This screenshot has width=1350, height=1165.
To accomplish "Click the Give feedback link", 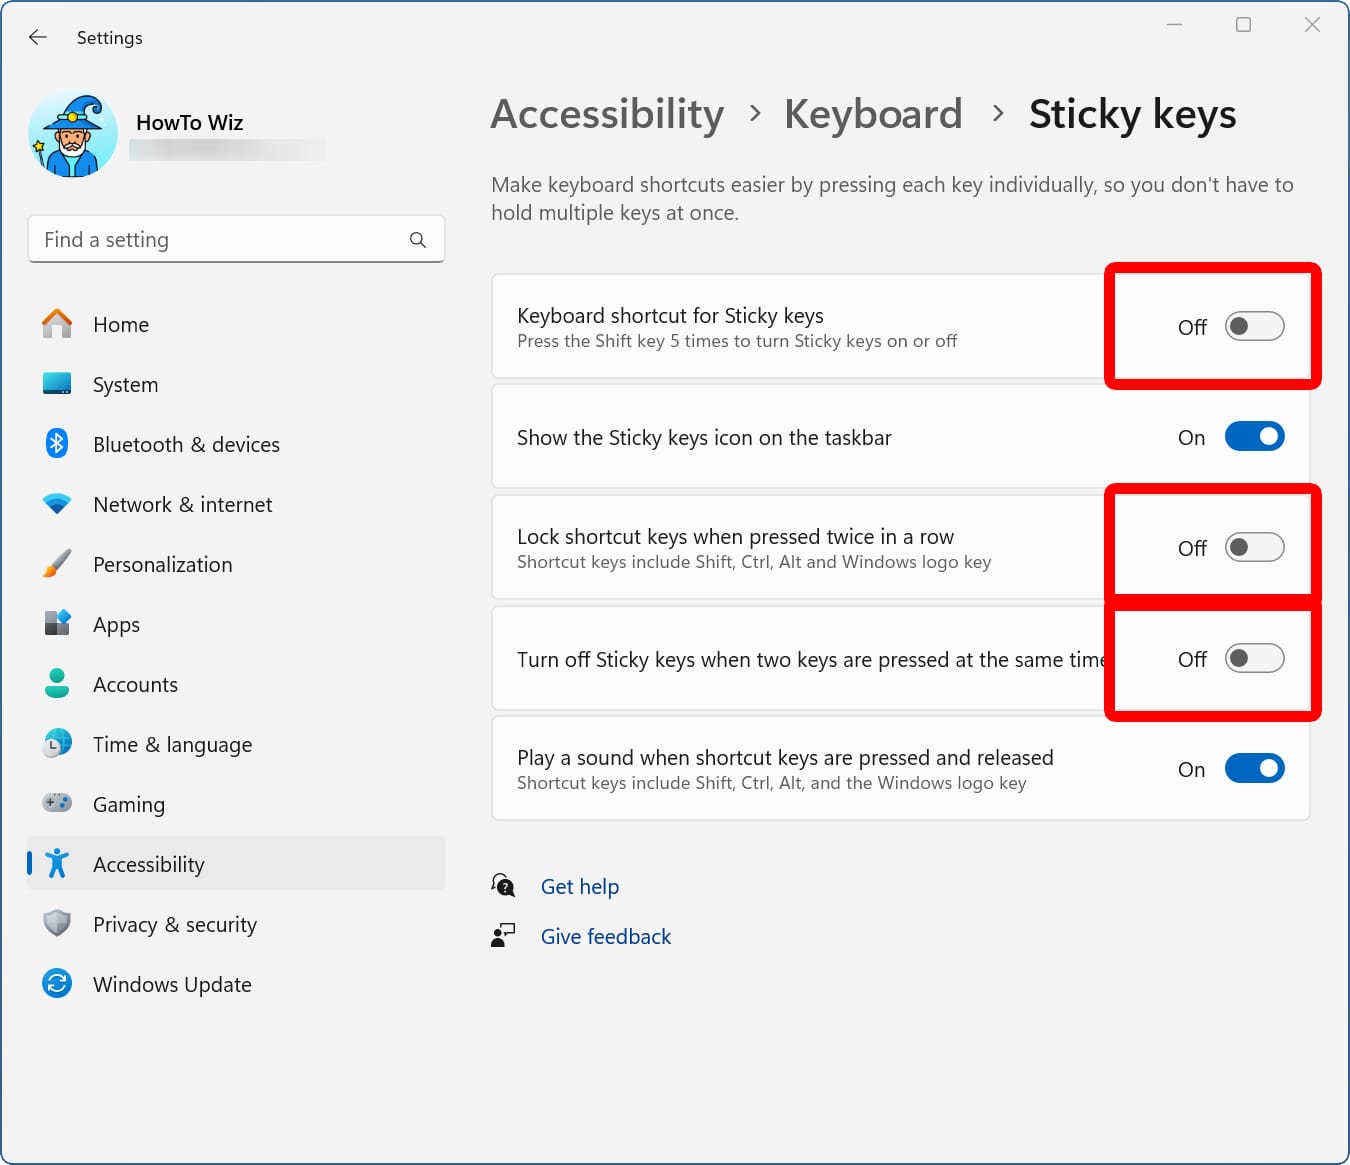I will (x=606, y=937).
